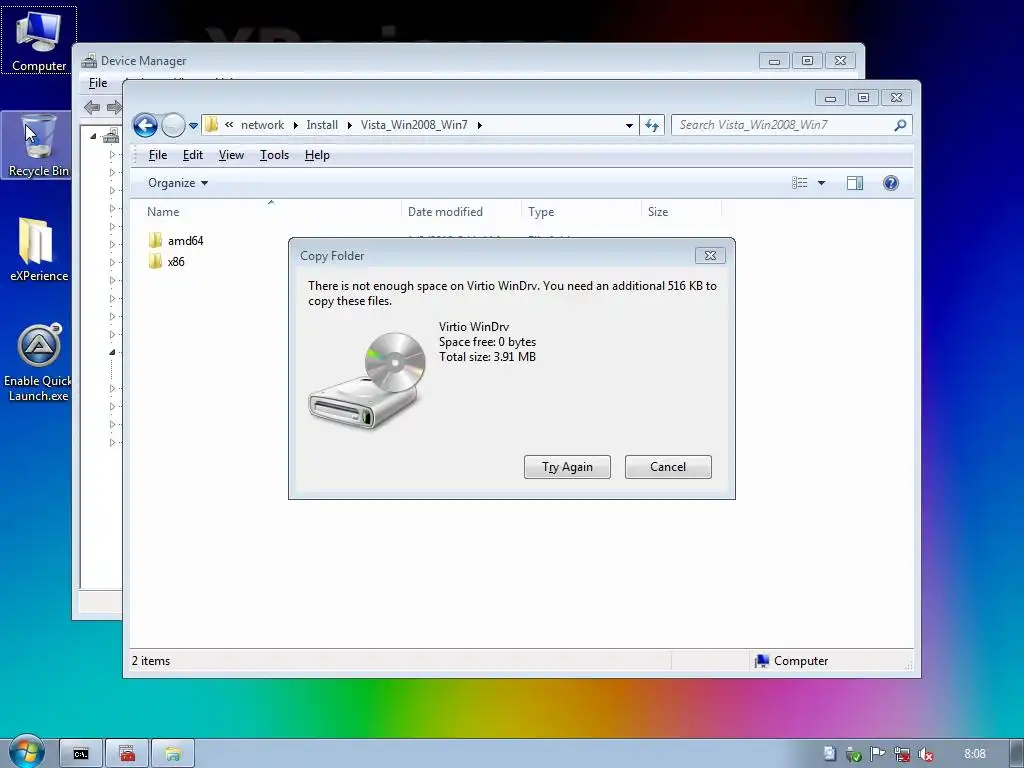The height and width of the screenshot is (768, 1024).
Task: Click the network breadcrumb segment
Action: tap(262, 125)
